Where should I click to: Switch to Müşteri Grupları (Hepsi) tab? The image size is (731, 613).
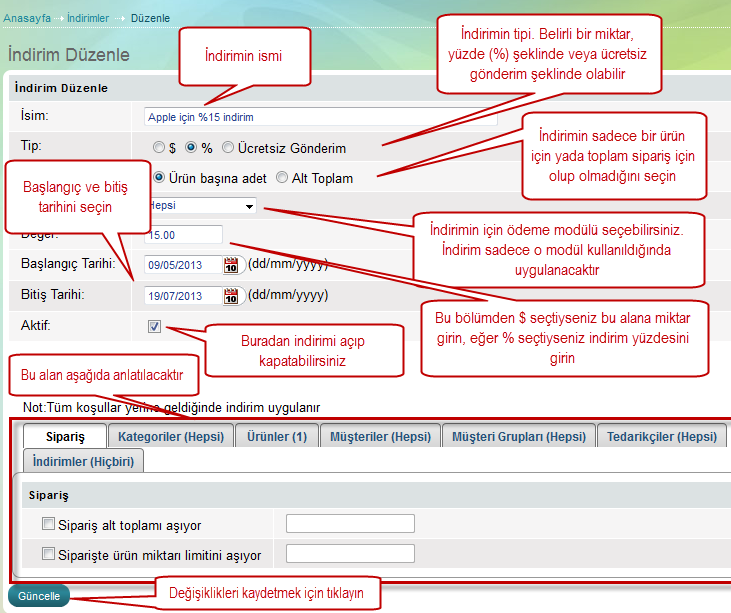point(518,436)
